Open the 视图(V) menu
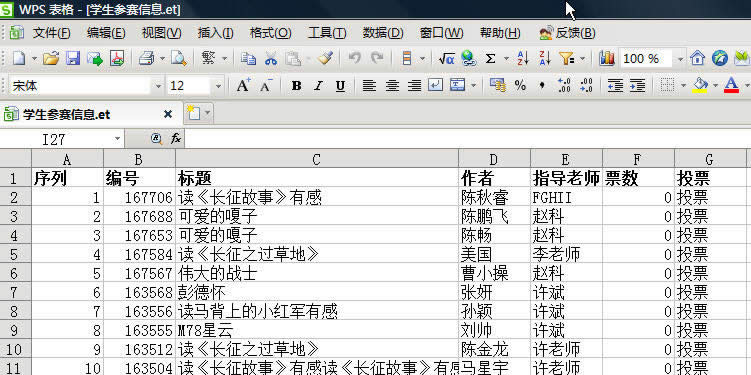The height and width of the screenshot is (375, 751). tap(161, 33)
